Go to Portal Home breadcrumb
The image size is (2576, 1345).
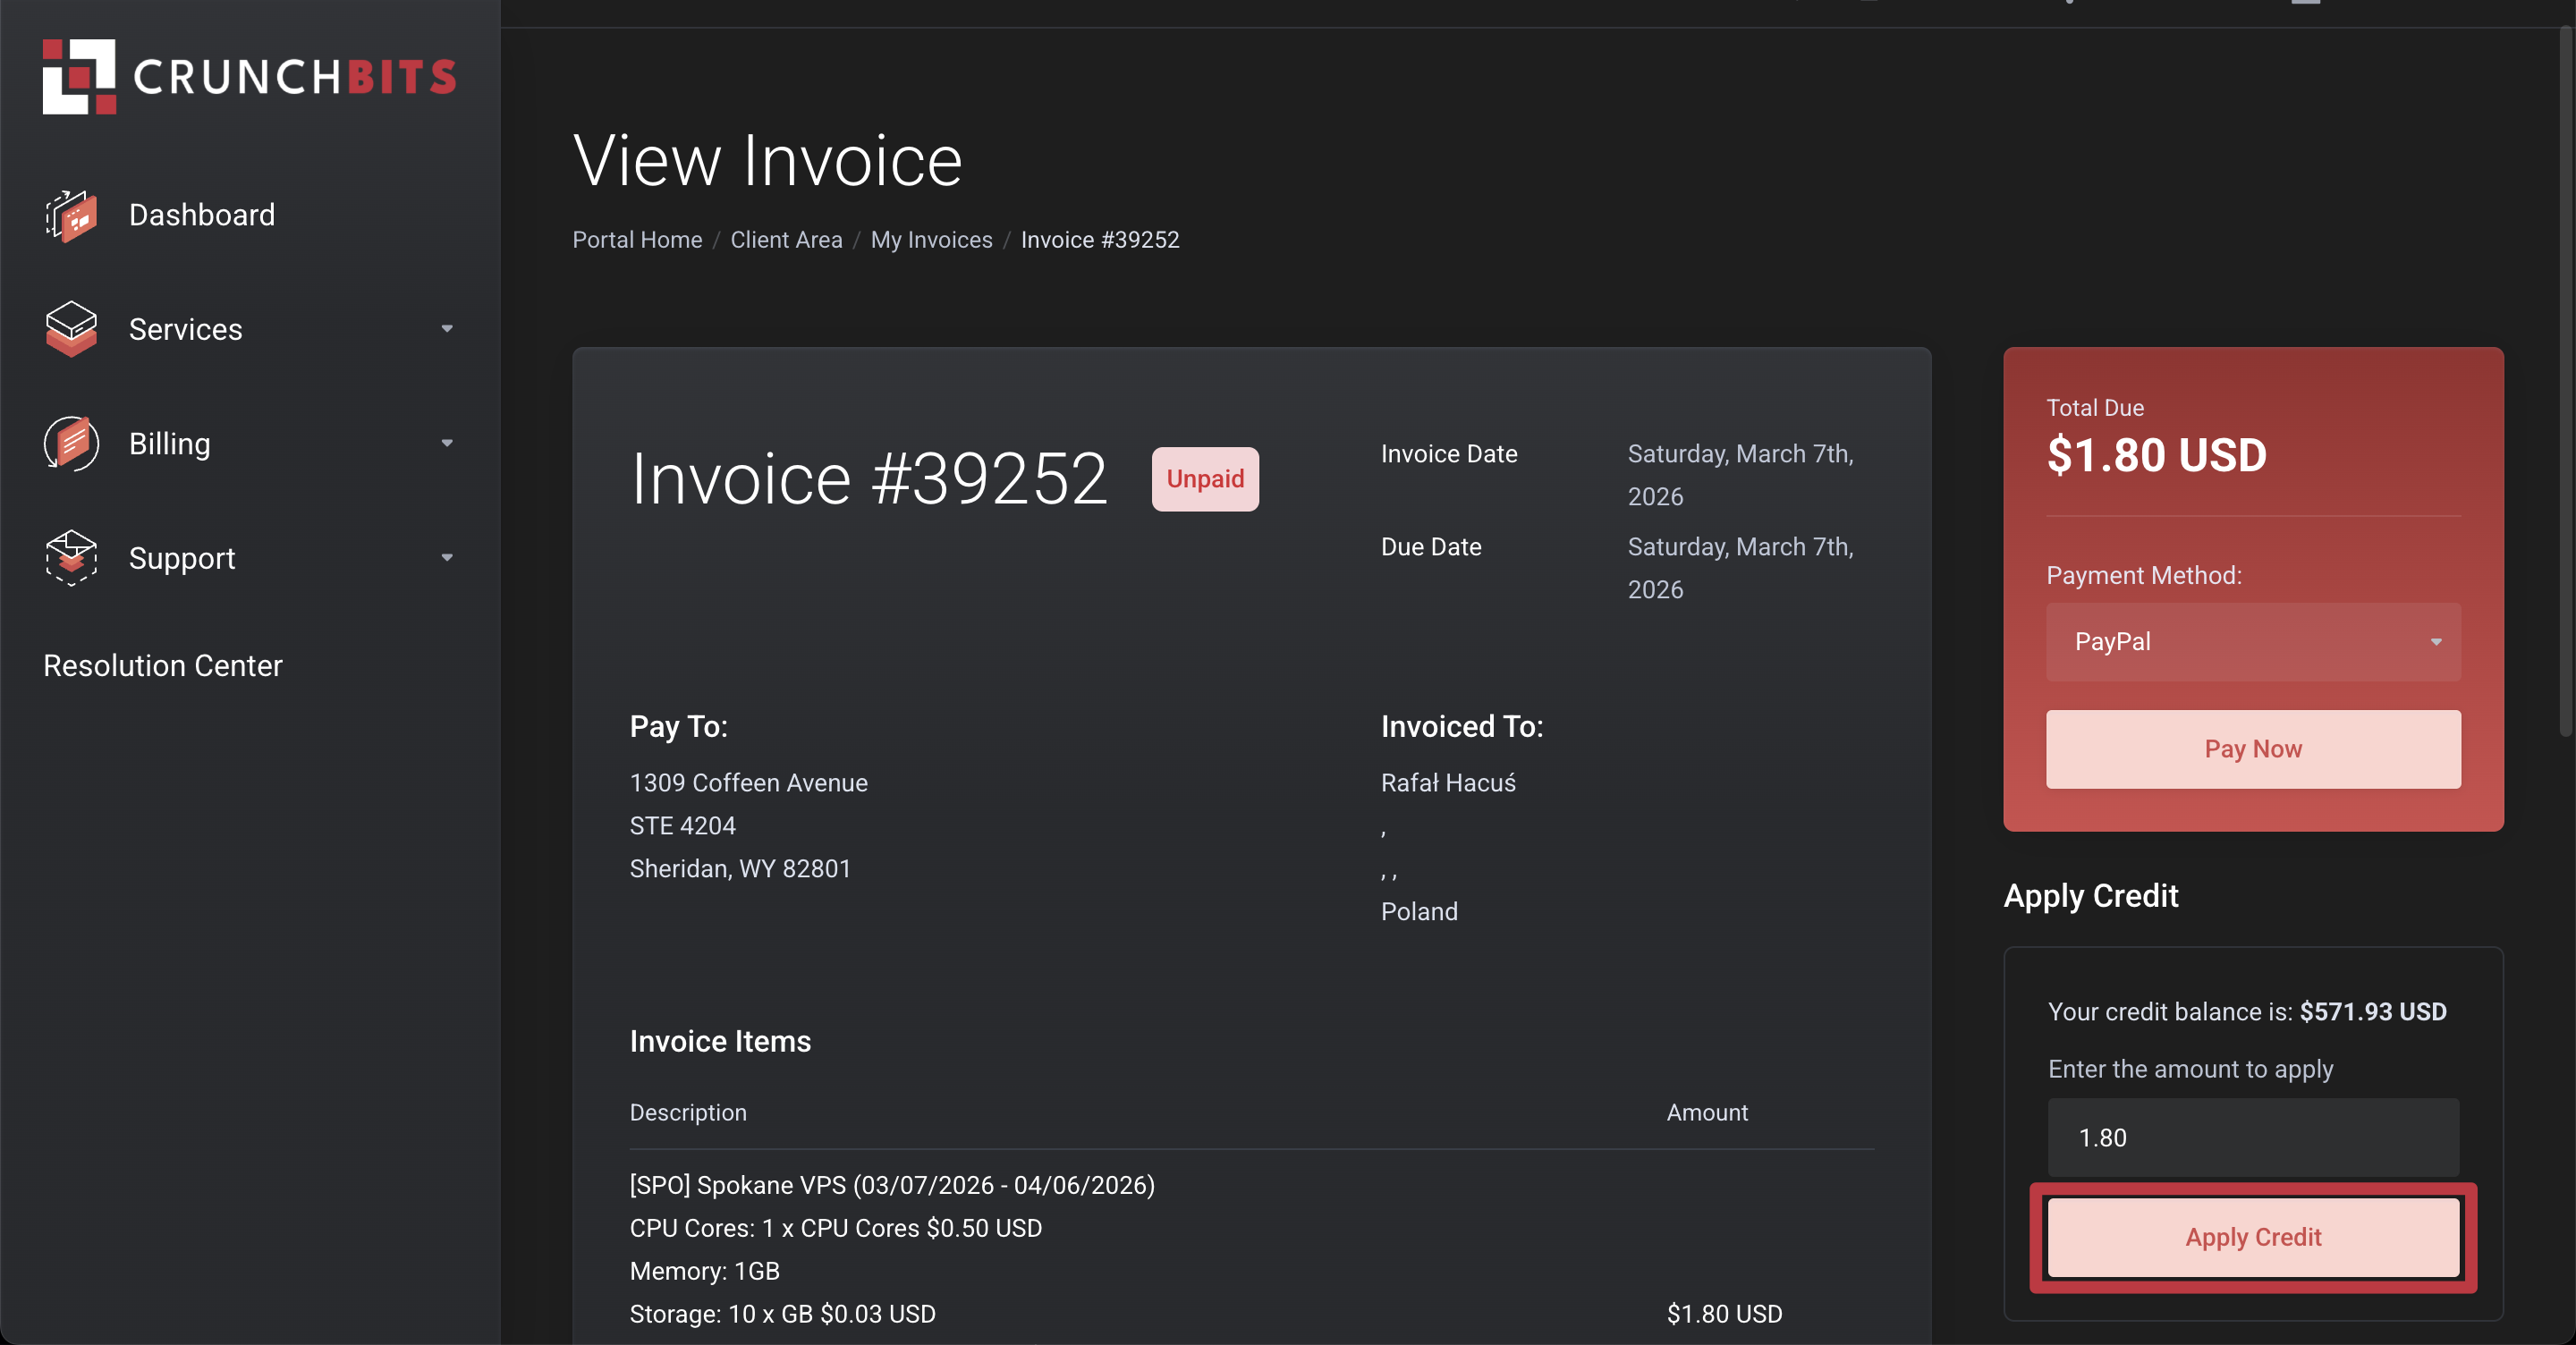coord(637,240)
